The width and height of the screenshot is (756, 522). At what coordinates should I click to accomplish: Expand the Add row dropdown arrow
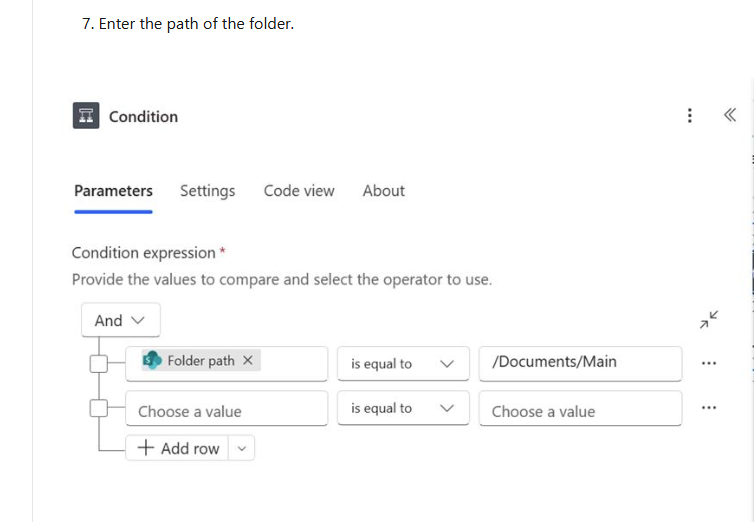(242, 448)
